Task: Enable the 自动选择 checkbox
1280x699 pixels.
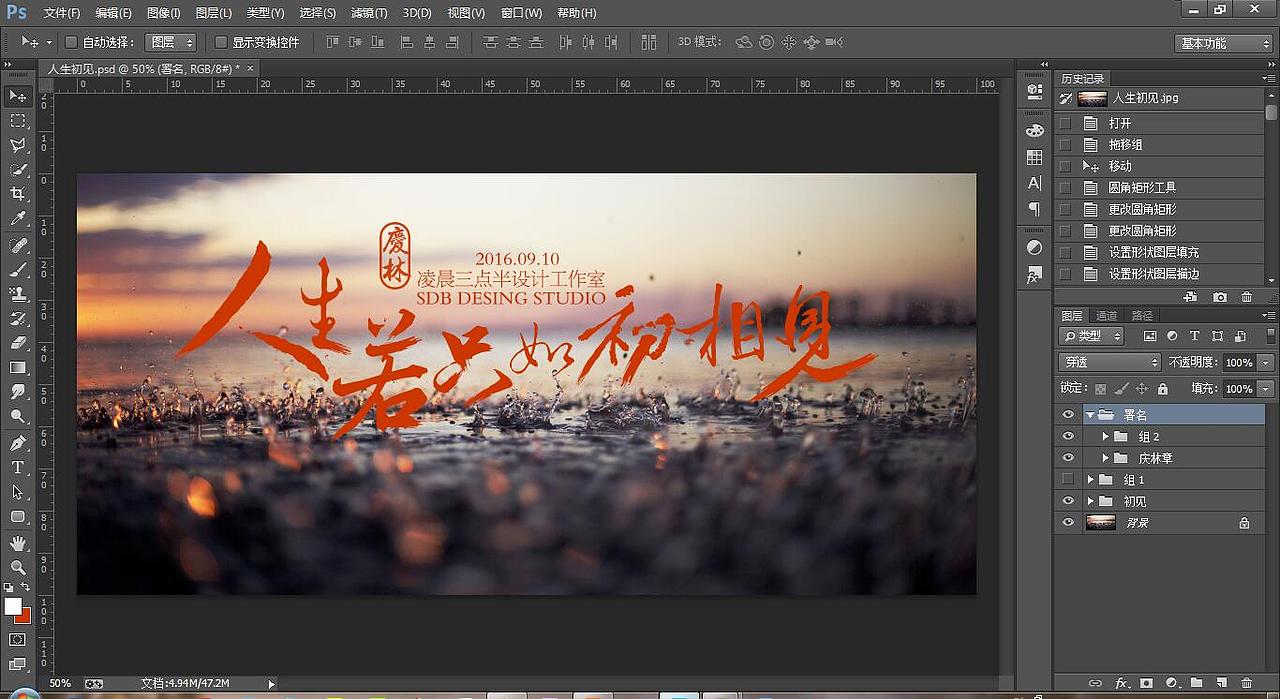Action: [72, 43]
